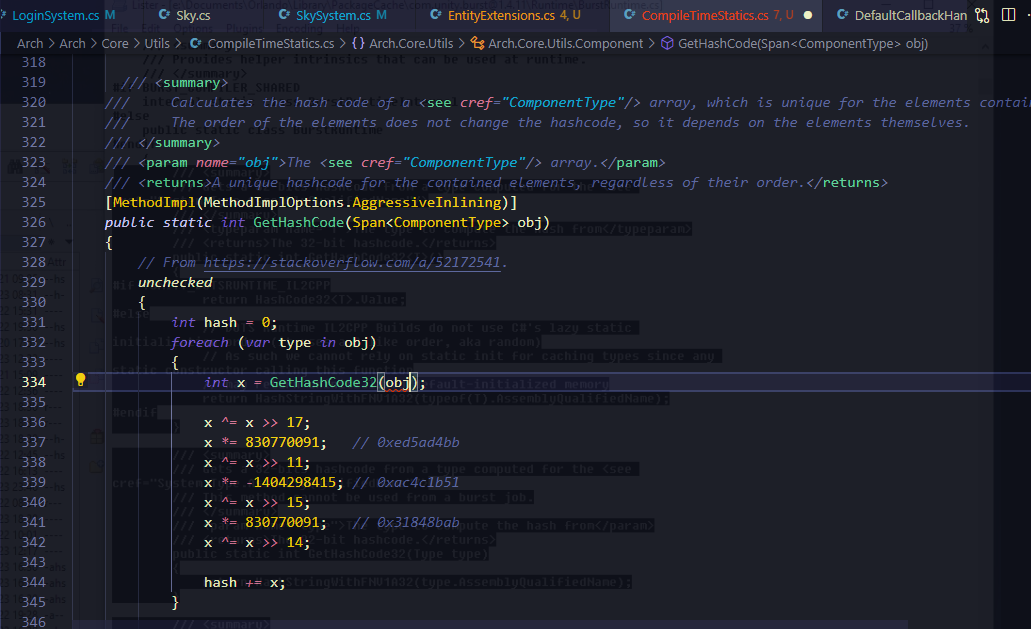The image size is (1031, 629).
Task: Expand the Core breadcrumb dropdown
Action: pos(115,43)
